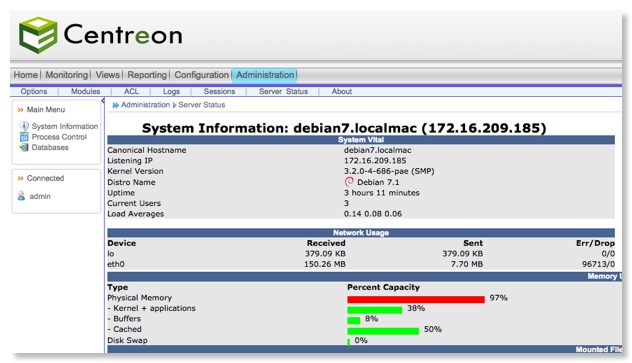This screenshot has width=632, height=363.
Task: Click the Err/Drop column header
Action: (595, 243)
